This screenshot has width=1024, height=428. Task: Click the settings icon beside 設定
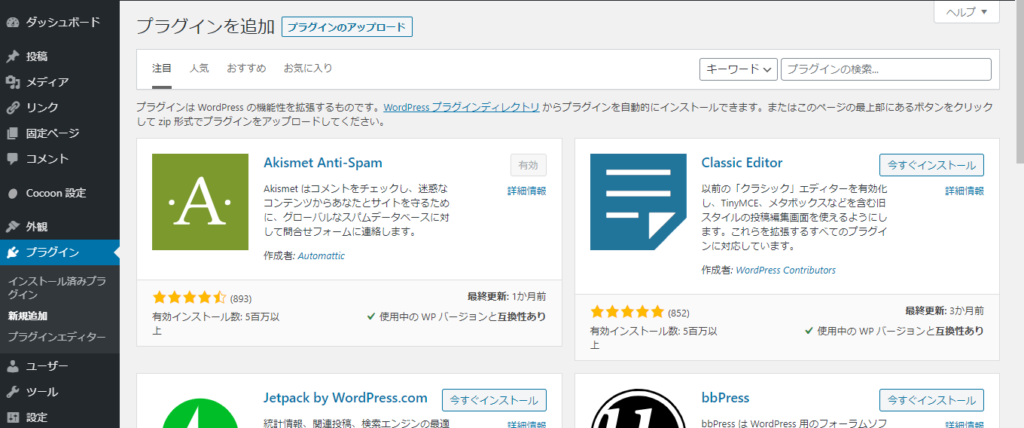(12, 418)
